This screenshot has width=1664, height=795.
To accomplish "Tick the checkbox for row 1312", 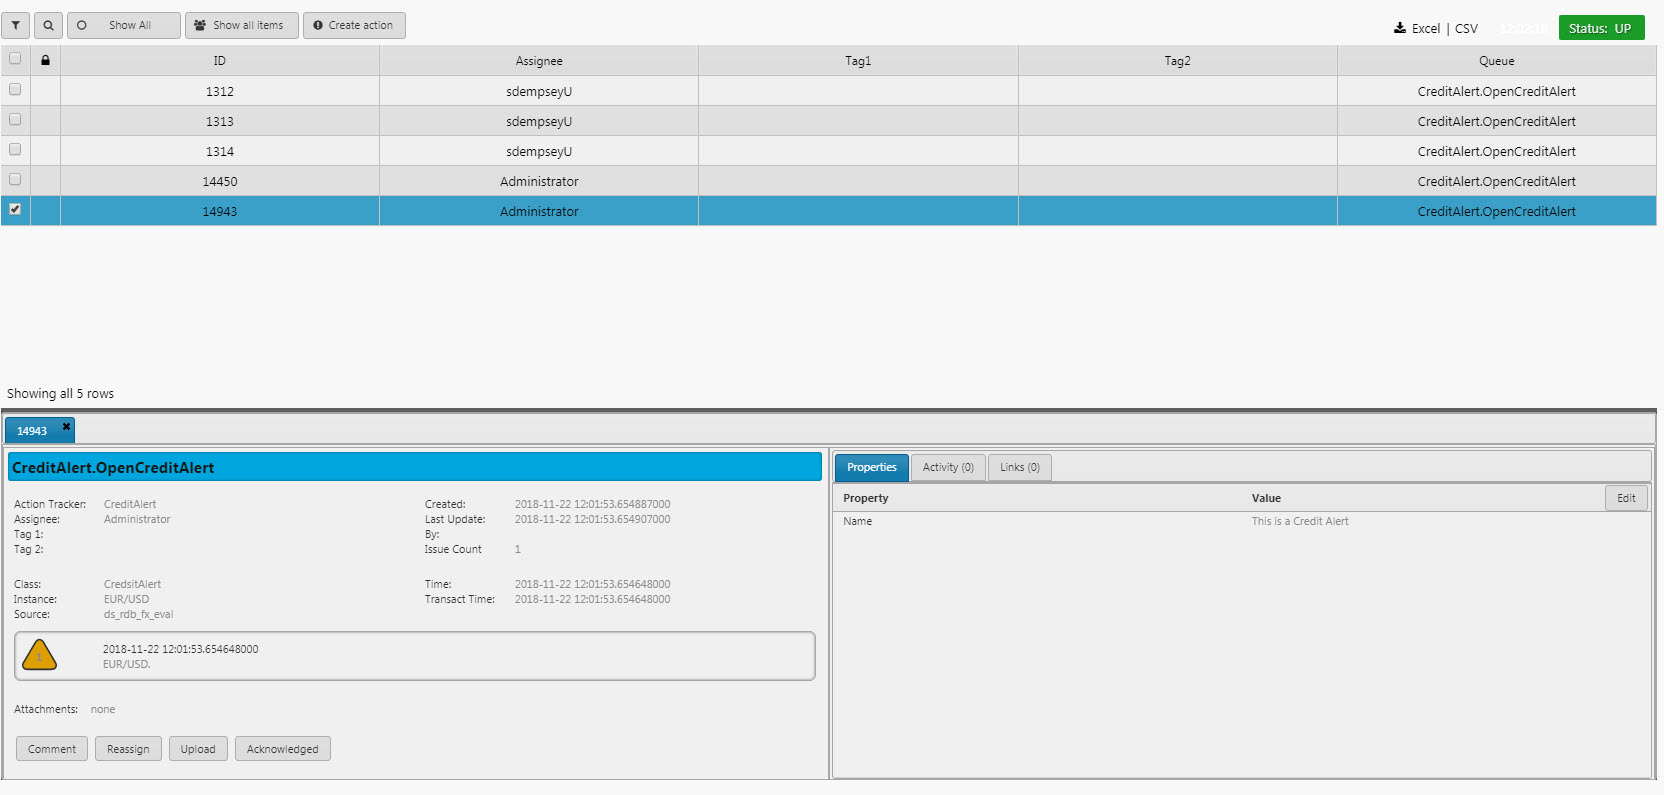I will 15,89.
